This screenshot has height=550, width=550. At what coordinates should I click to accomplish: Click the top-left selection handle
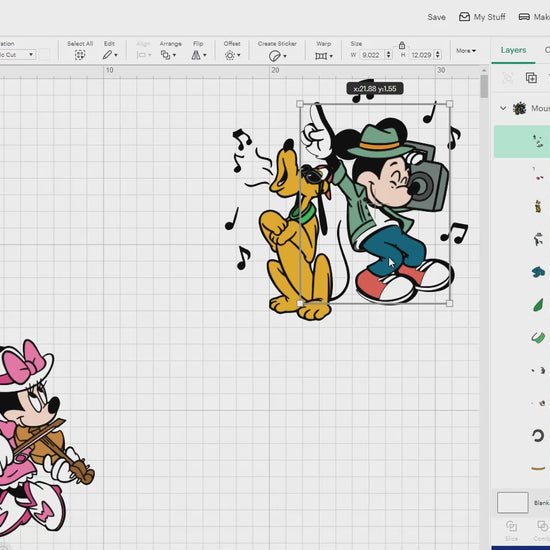point(300,104)
